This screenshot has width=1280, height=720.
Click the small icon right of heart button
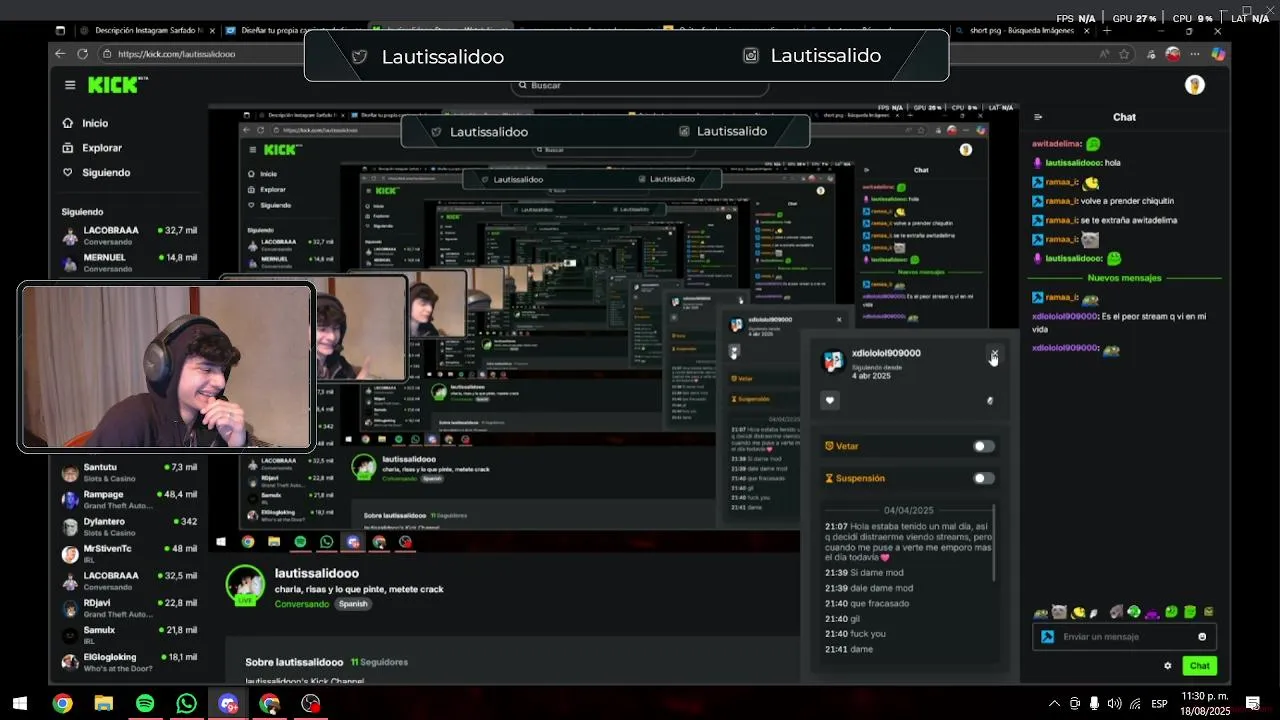tap(990, 400)
